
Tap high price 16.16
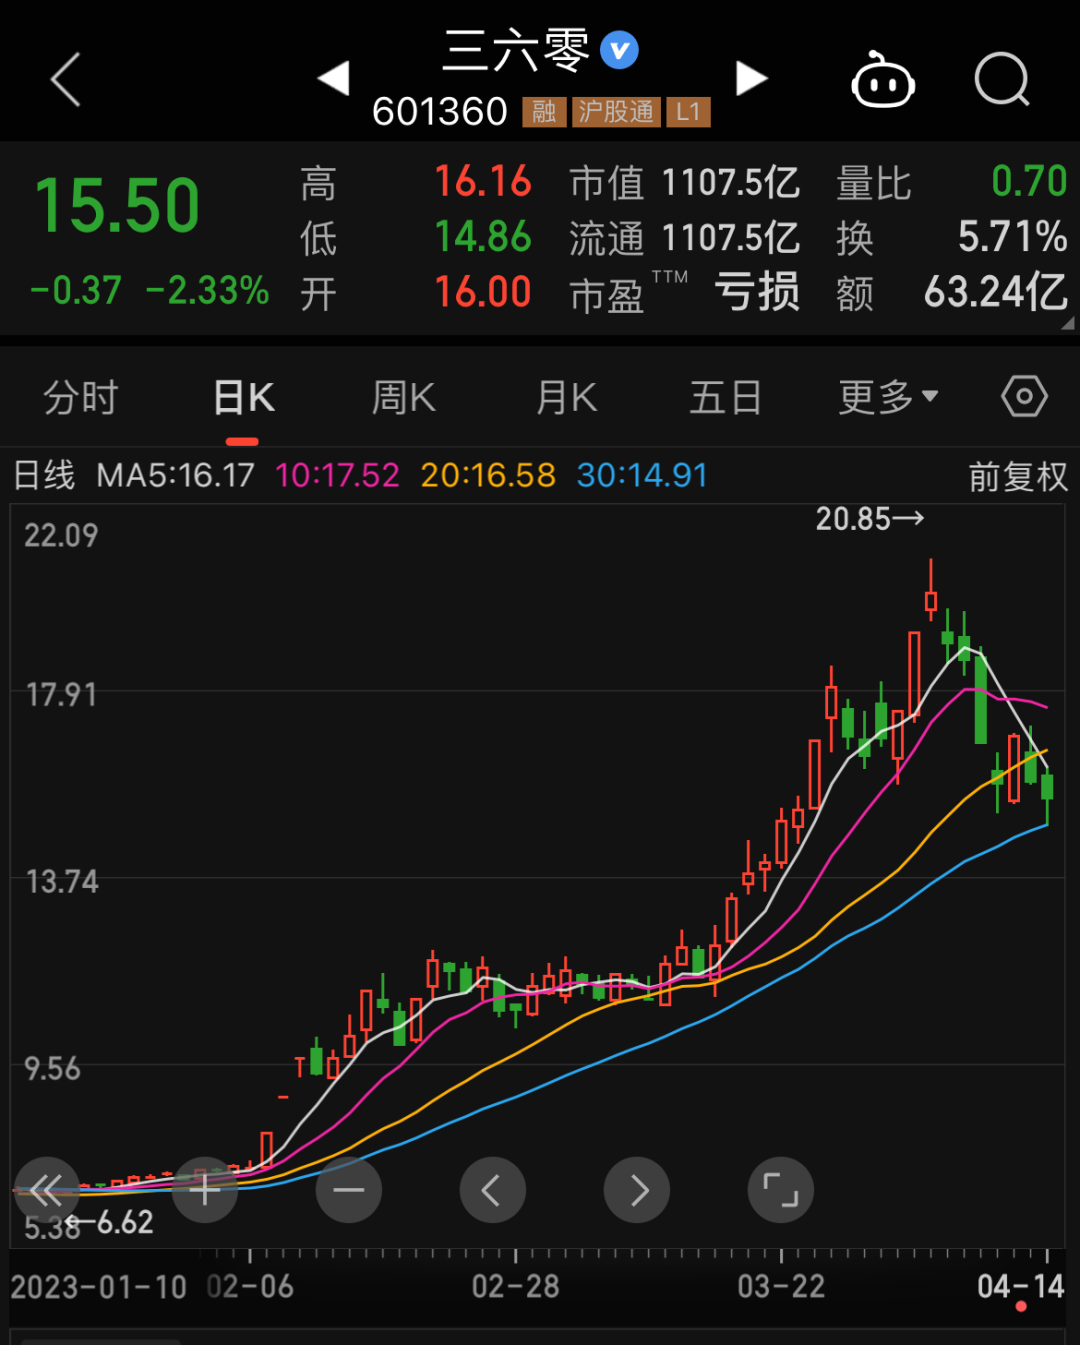click(483, 182)
